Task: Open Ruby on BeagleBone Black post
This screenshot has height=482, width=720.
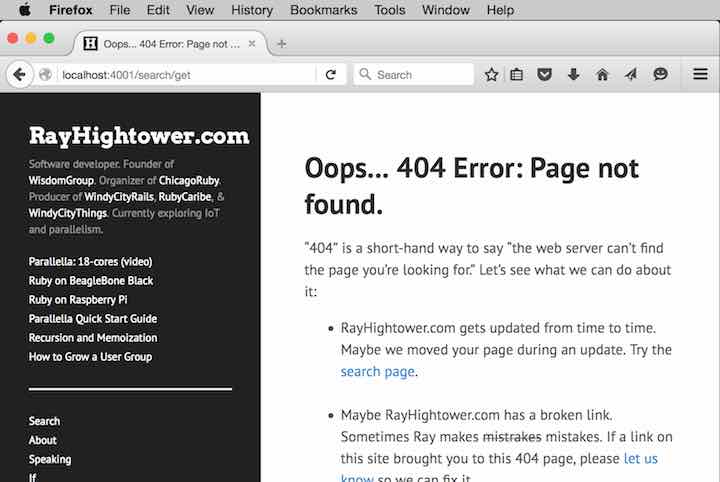Action: [x=91, y=280]
